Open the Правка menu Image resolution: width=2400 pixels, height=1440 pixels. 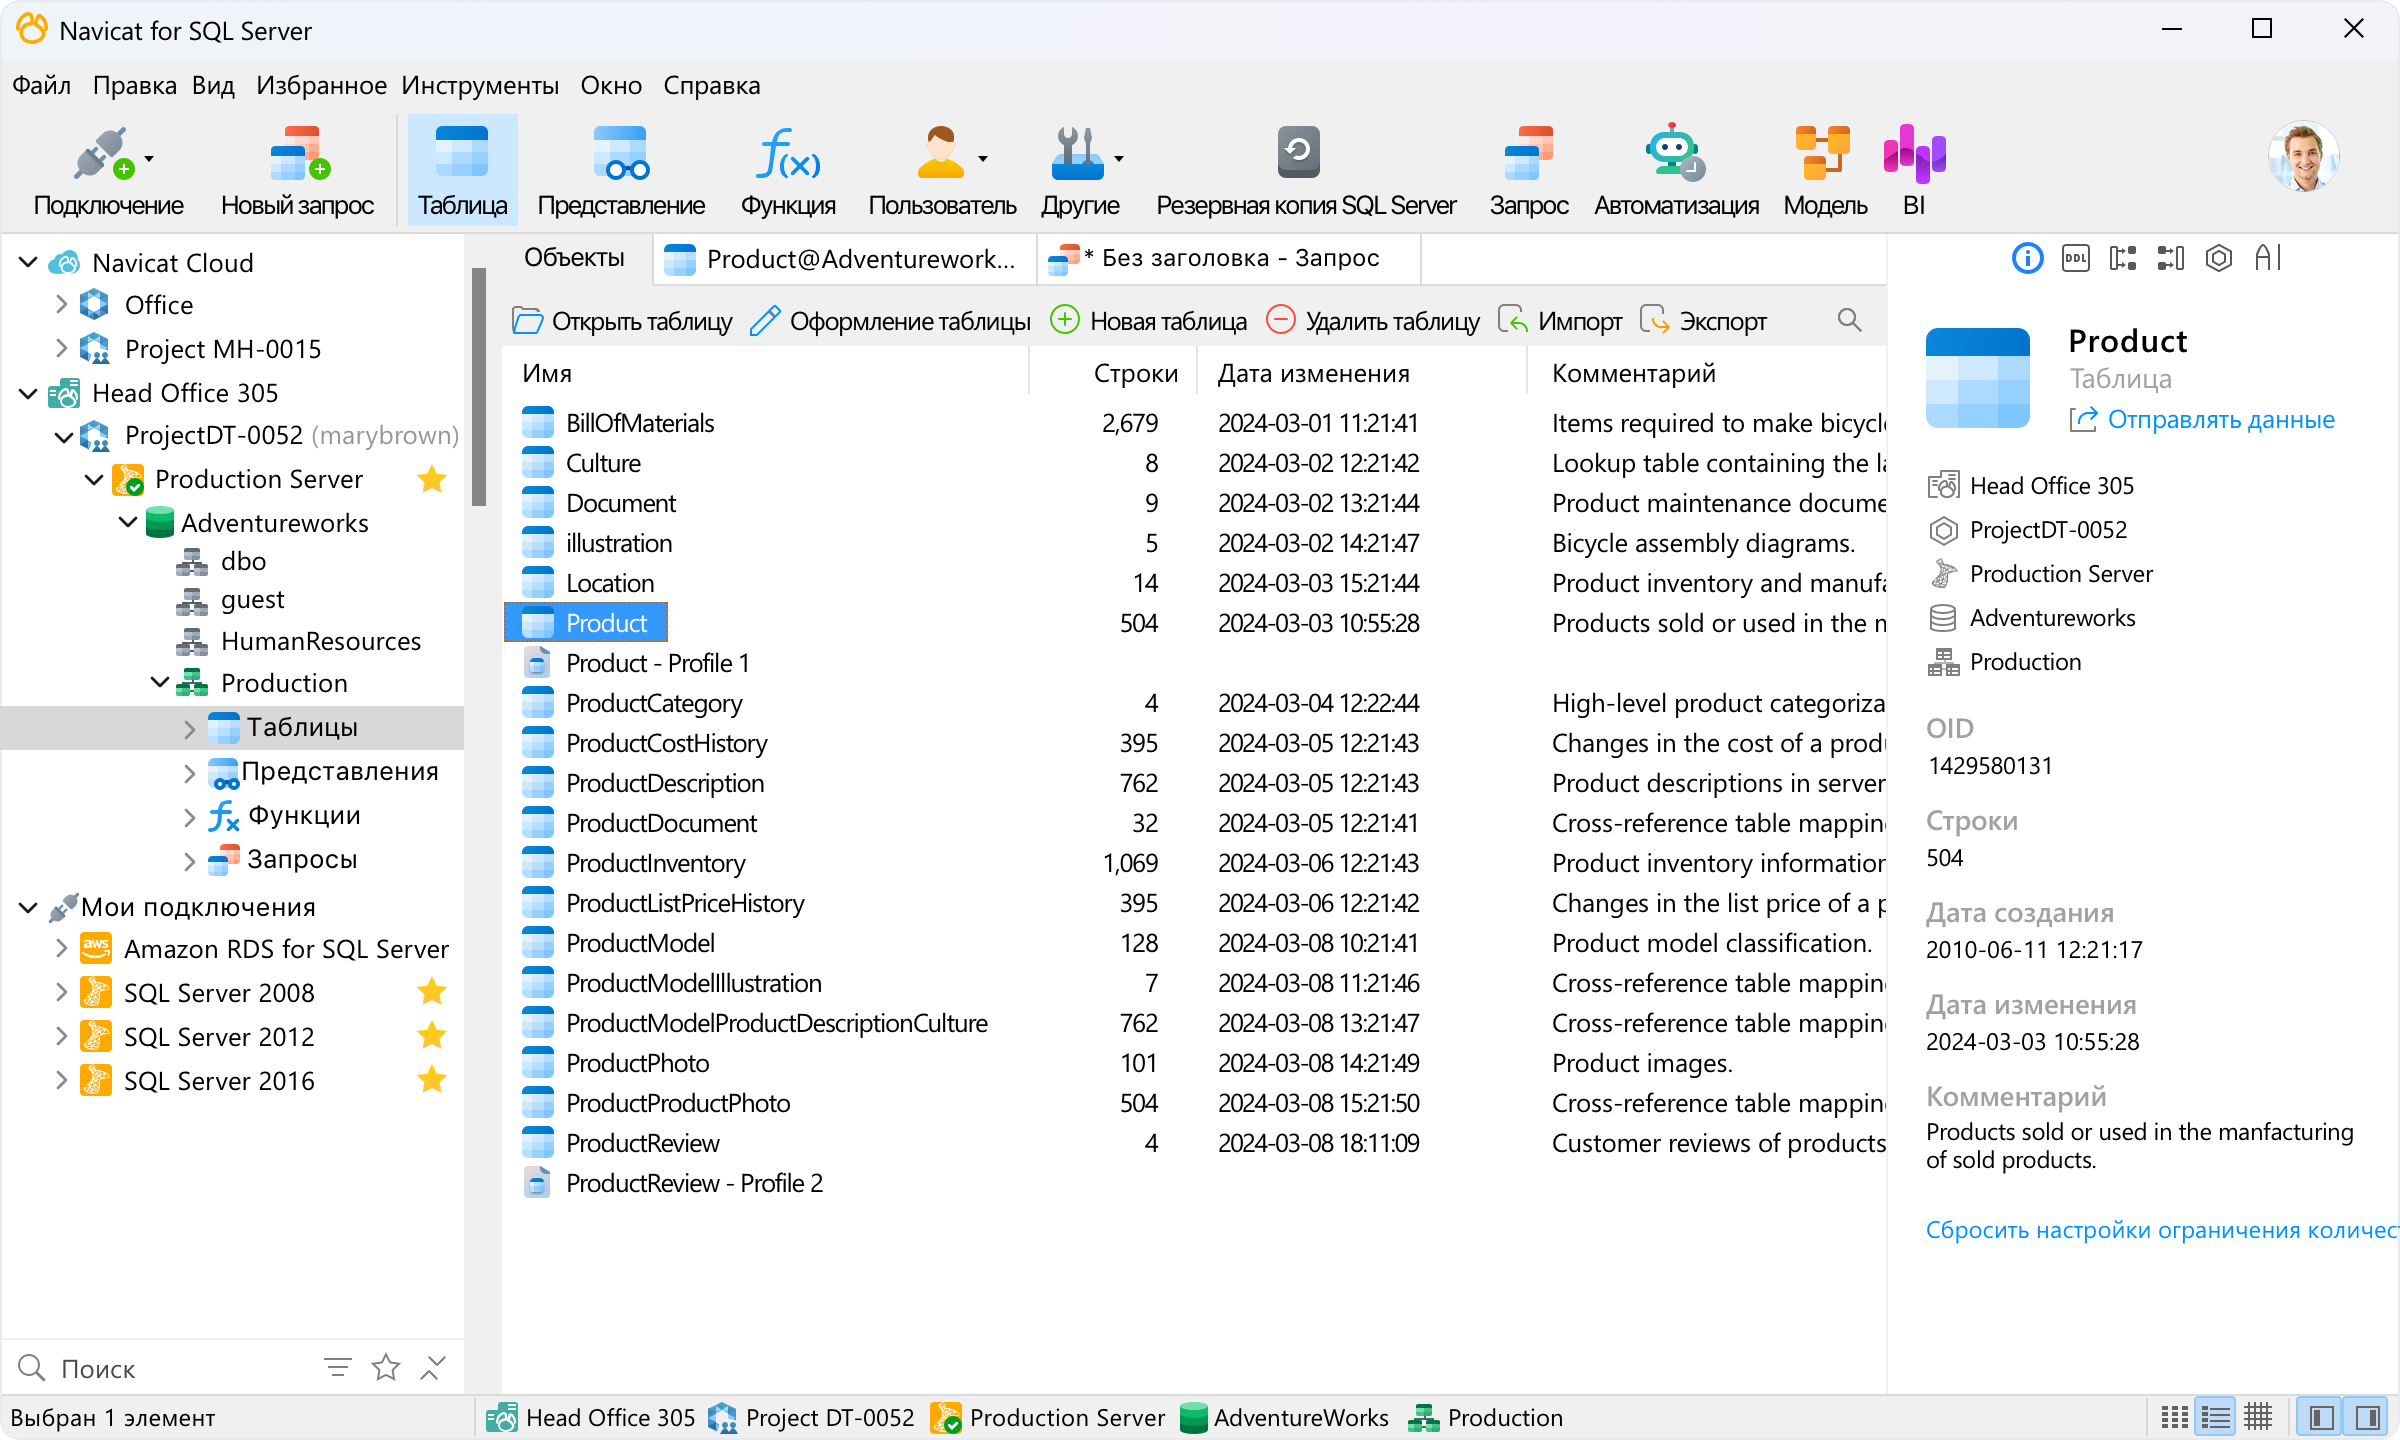click(134, 85)
